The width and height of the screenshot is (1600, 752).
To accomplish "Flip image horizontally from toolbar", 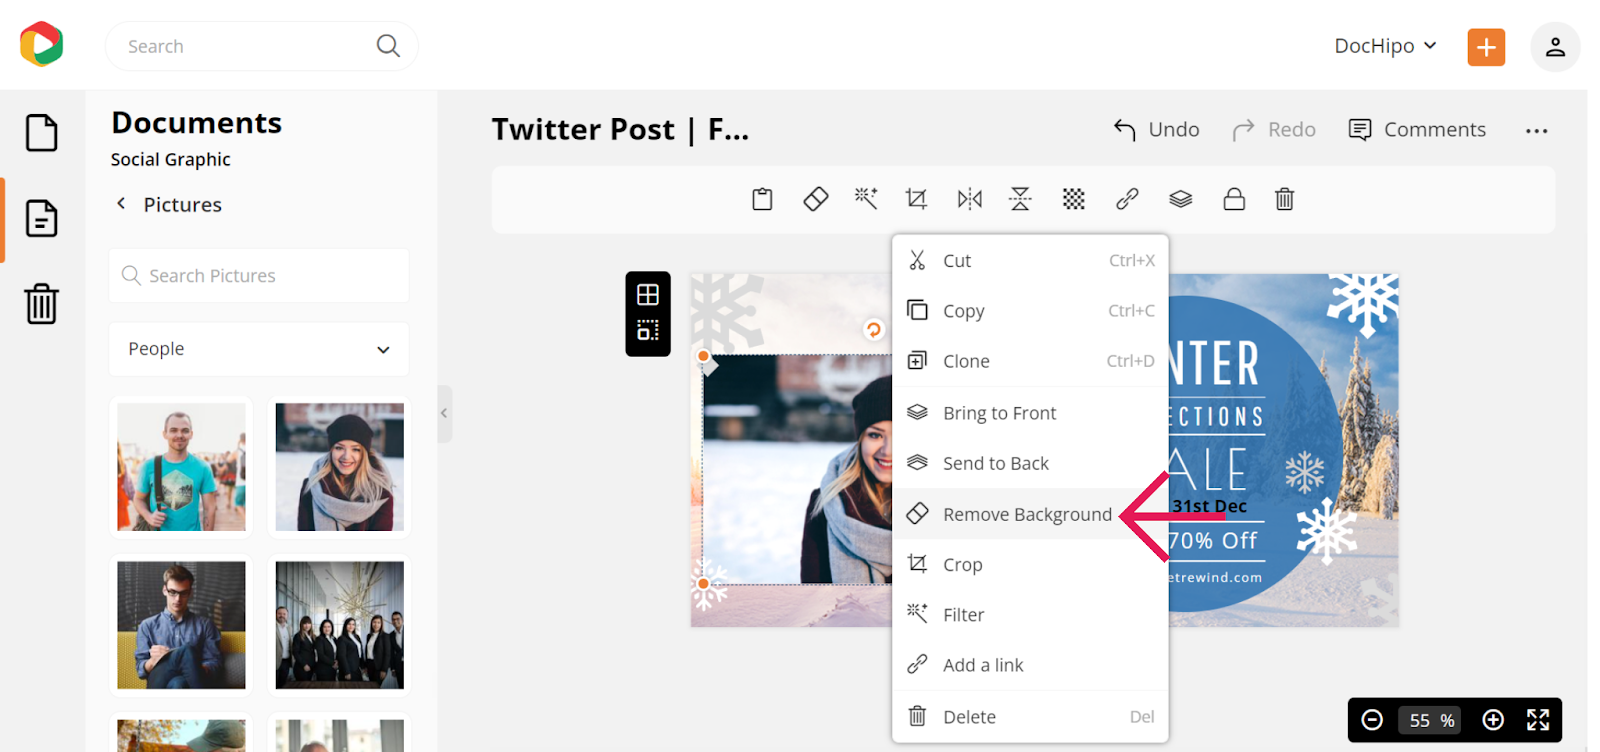I will click(969, 199).
